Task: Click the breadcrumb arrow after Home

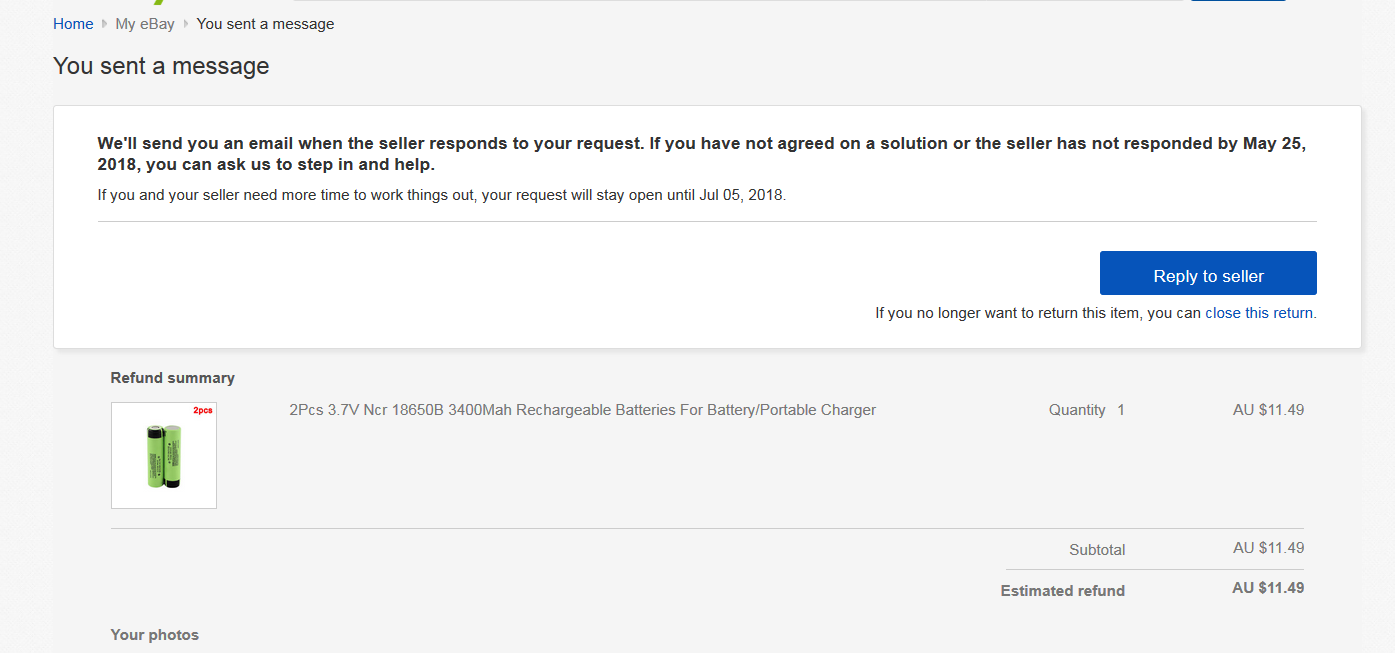Action: click(x=104, y=24)
